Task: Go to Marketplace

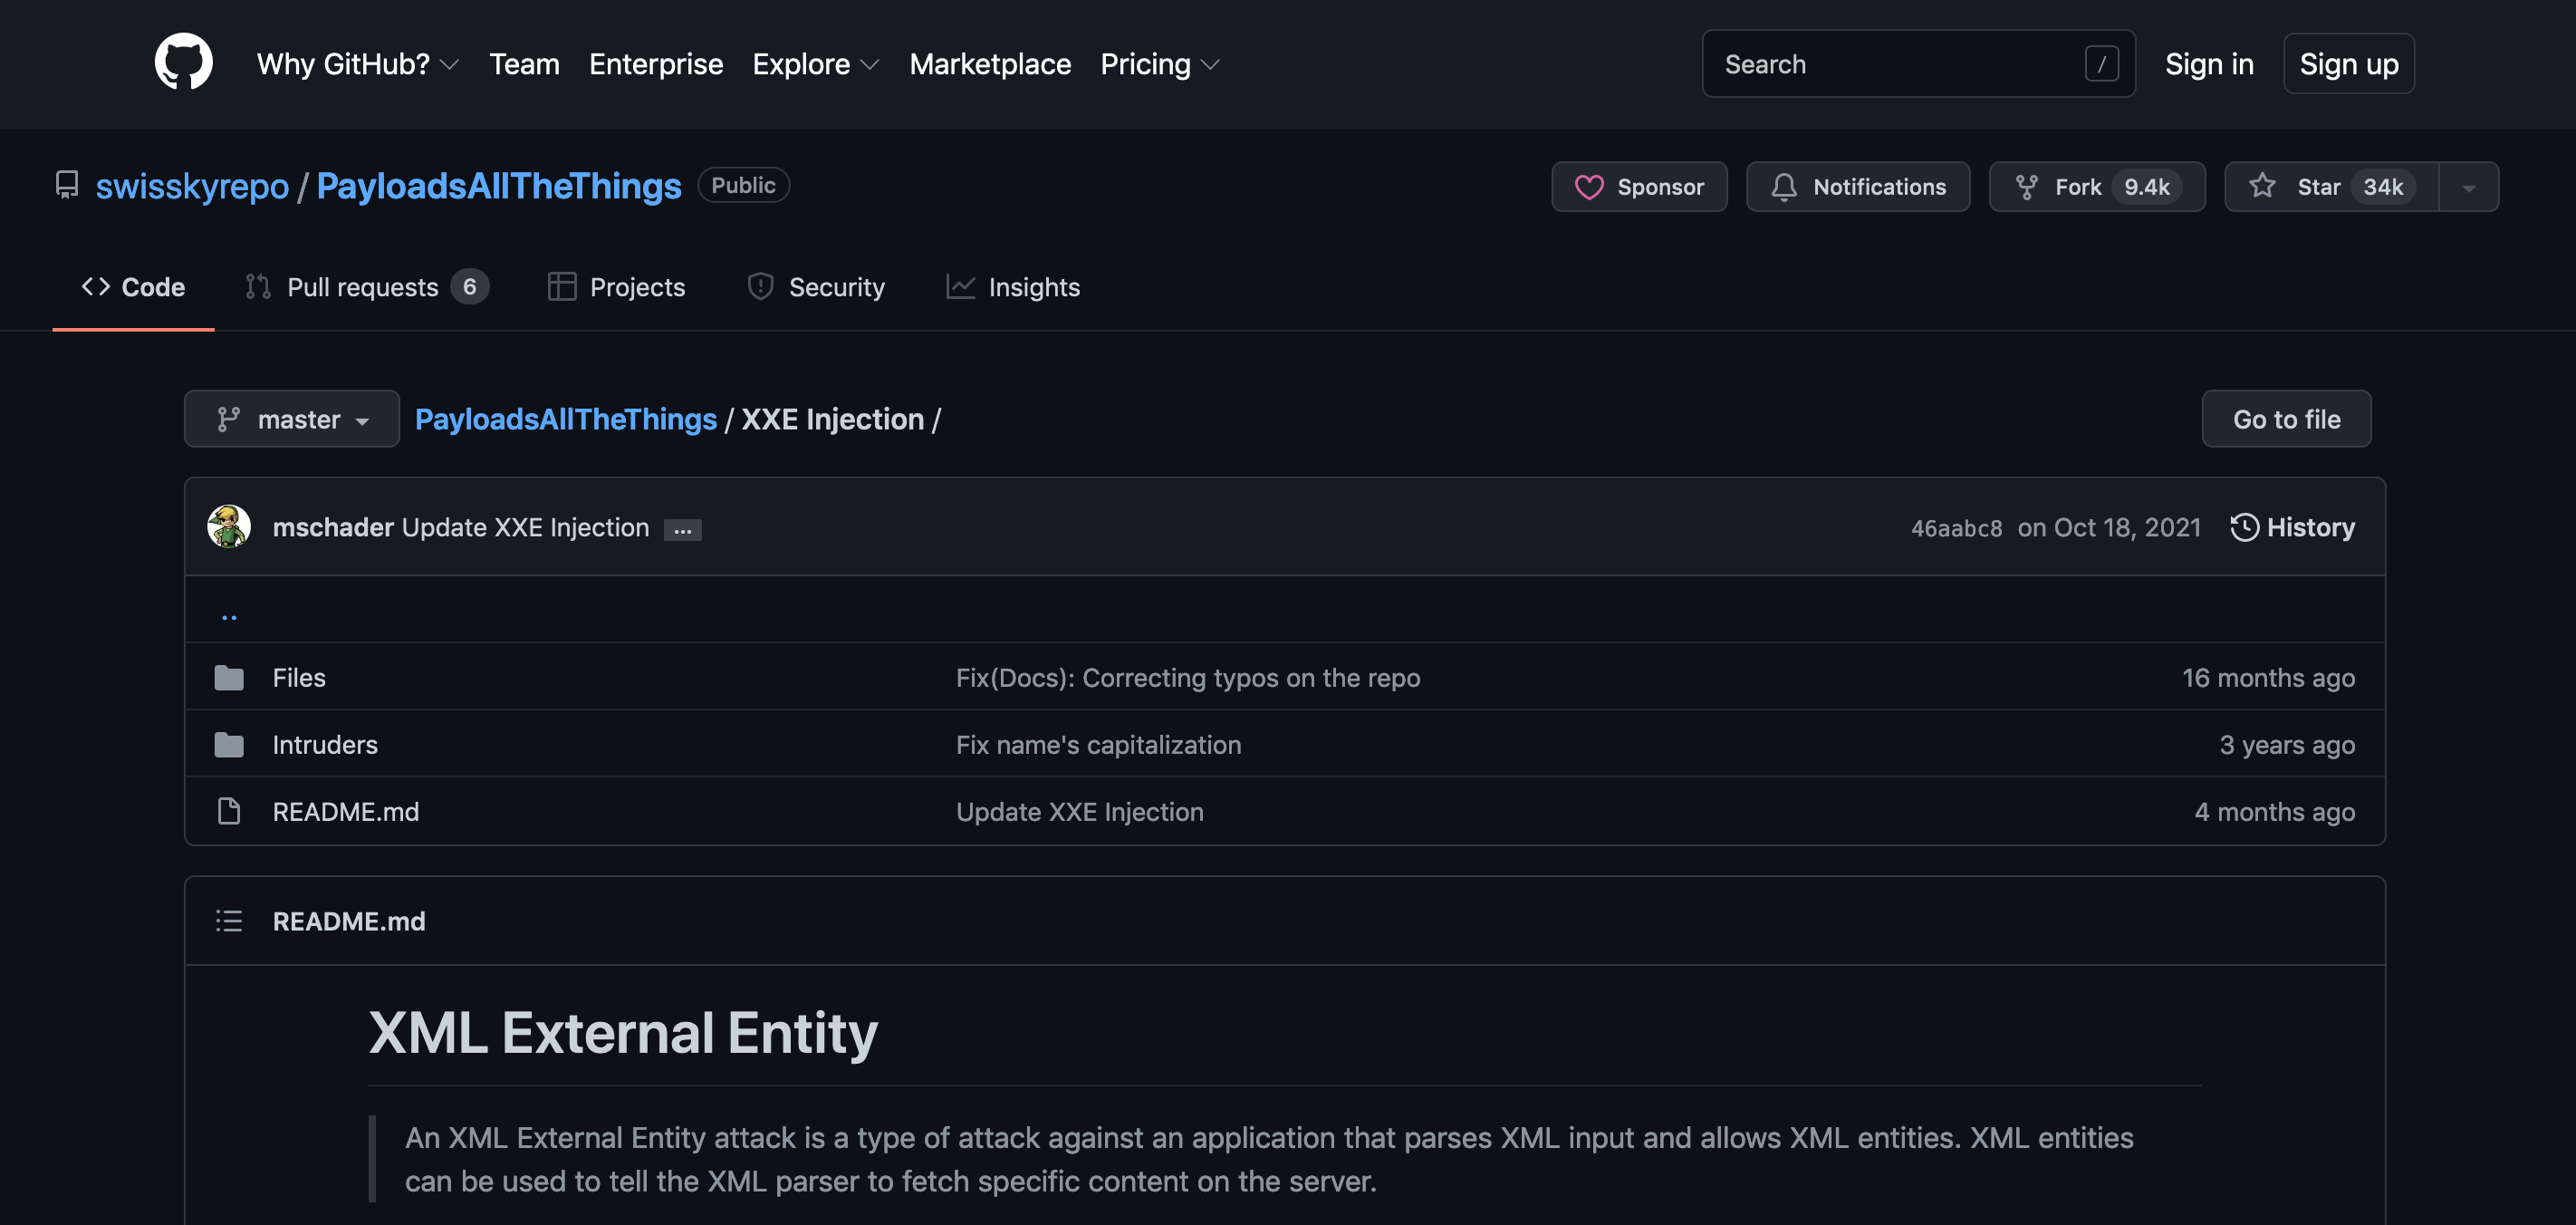Action: 990,64
